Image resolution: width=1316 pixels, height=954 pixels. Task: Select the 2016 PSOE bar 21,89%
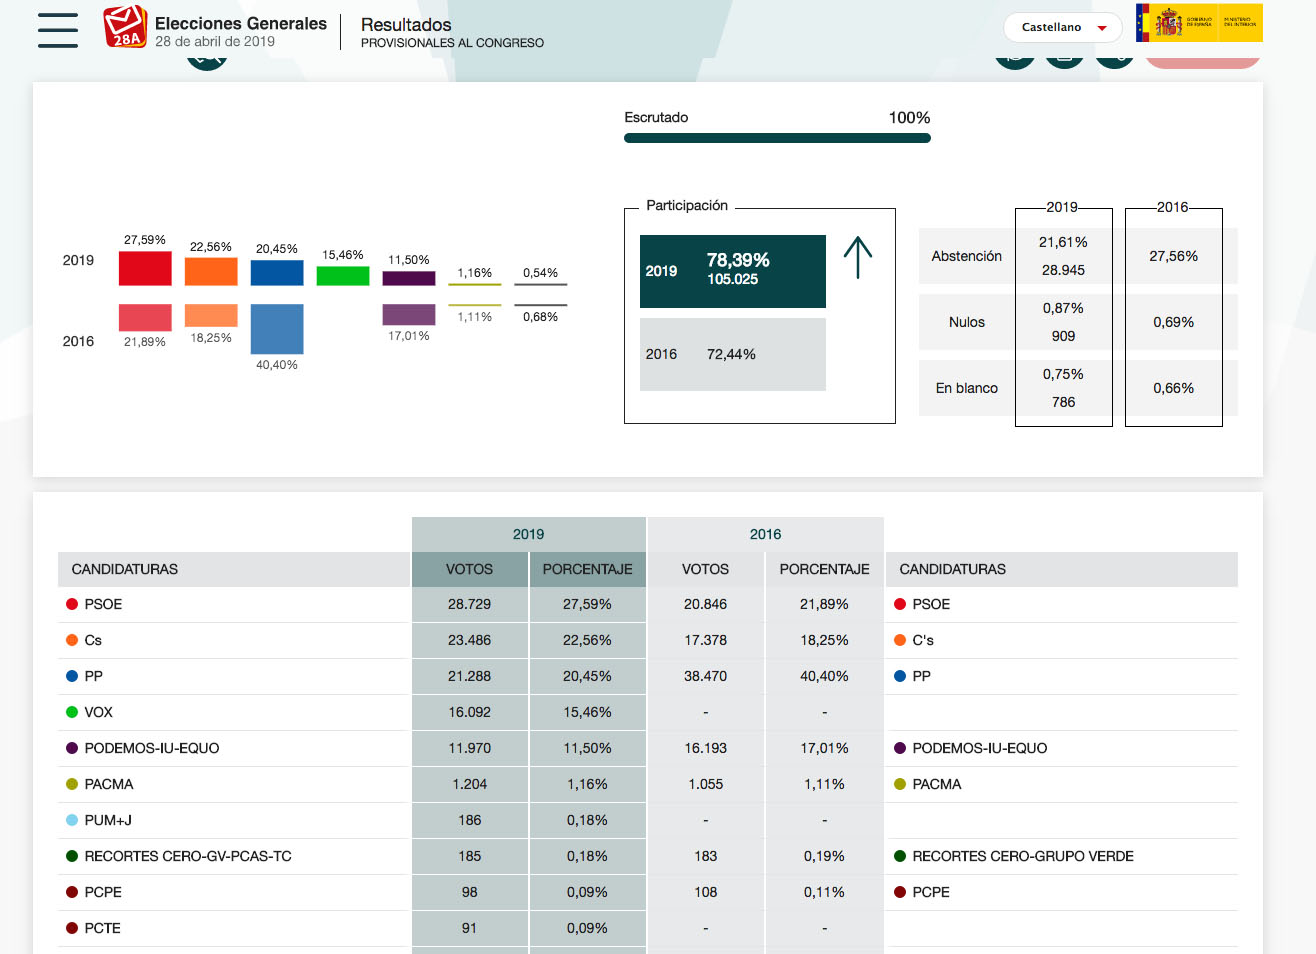pyautogui.click(x=145, y=317)
